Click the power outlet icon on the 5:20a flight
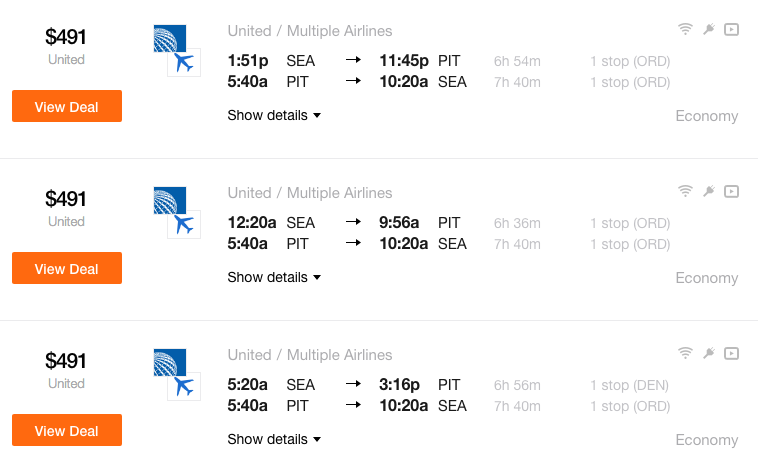This screenshot has height=469, width=758. click(x=708, y=353)
